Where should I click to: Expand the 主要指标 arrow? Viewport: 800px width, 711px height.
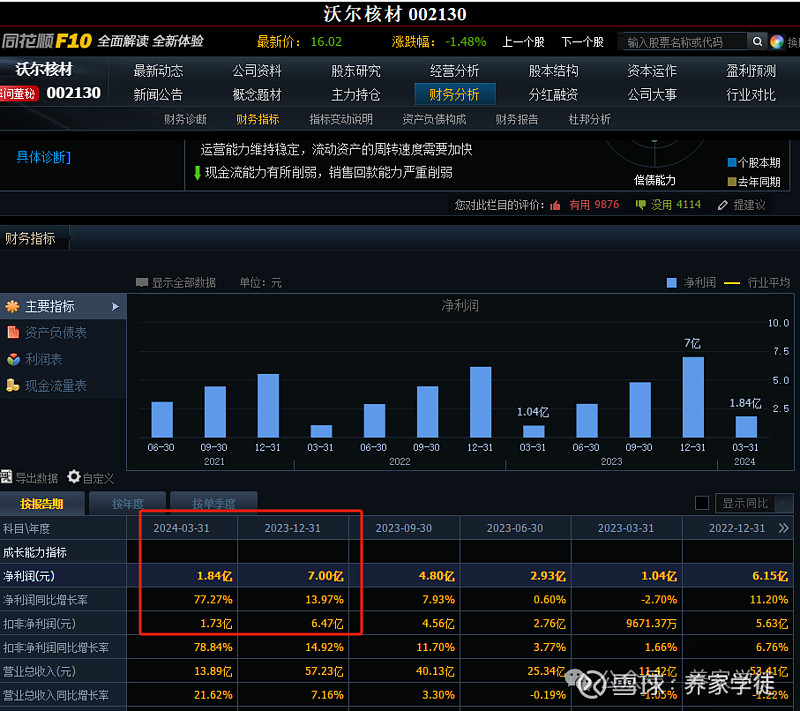pyautogui.click(x=115, y=307)
